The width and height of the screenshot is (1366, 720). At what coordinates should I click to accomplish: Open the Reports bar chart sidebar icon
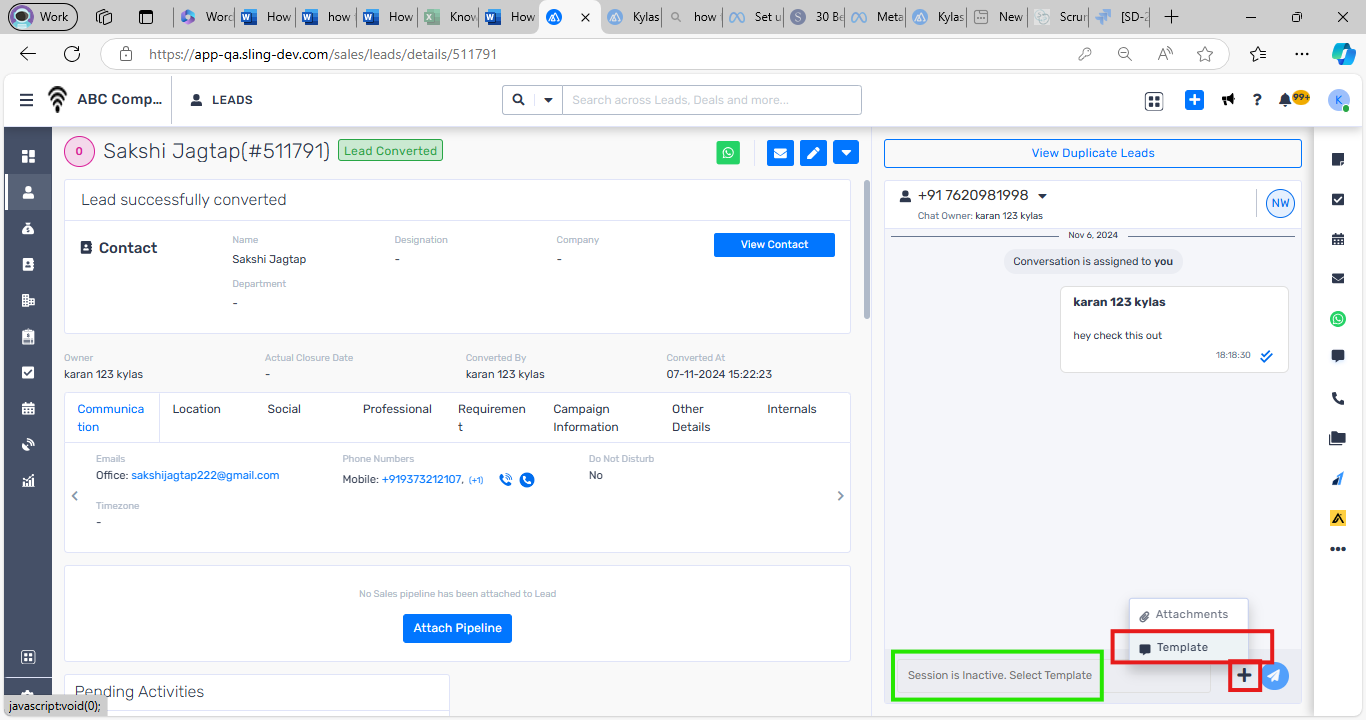click(28, 480)
